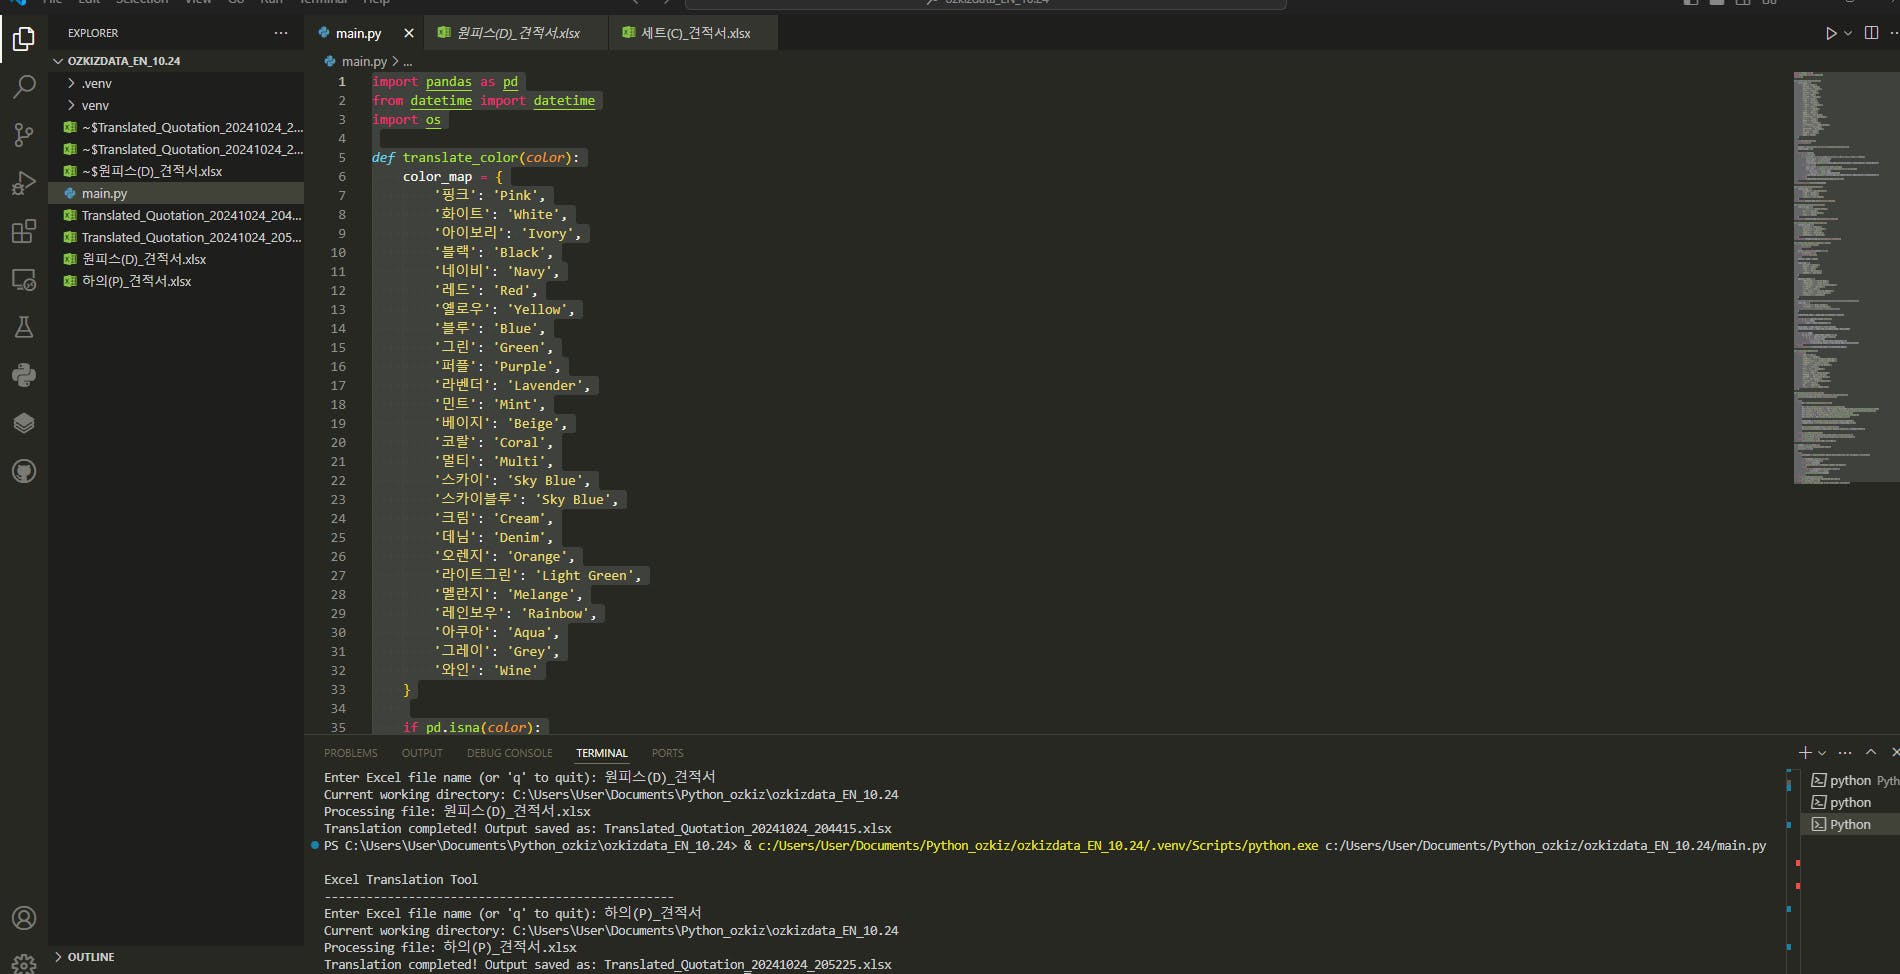Maximize the terminal panel size
The width and height of the screenshot is (1900, 974).
pos(1871,752)
